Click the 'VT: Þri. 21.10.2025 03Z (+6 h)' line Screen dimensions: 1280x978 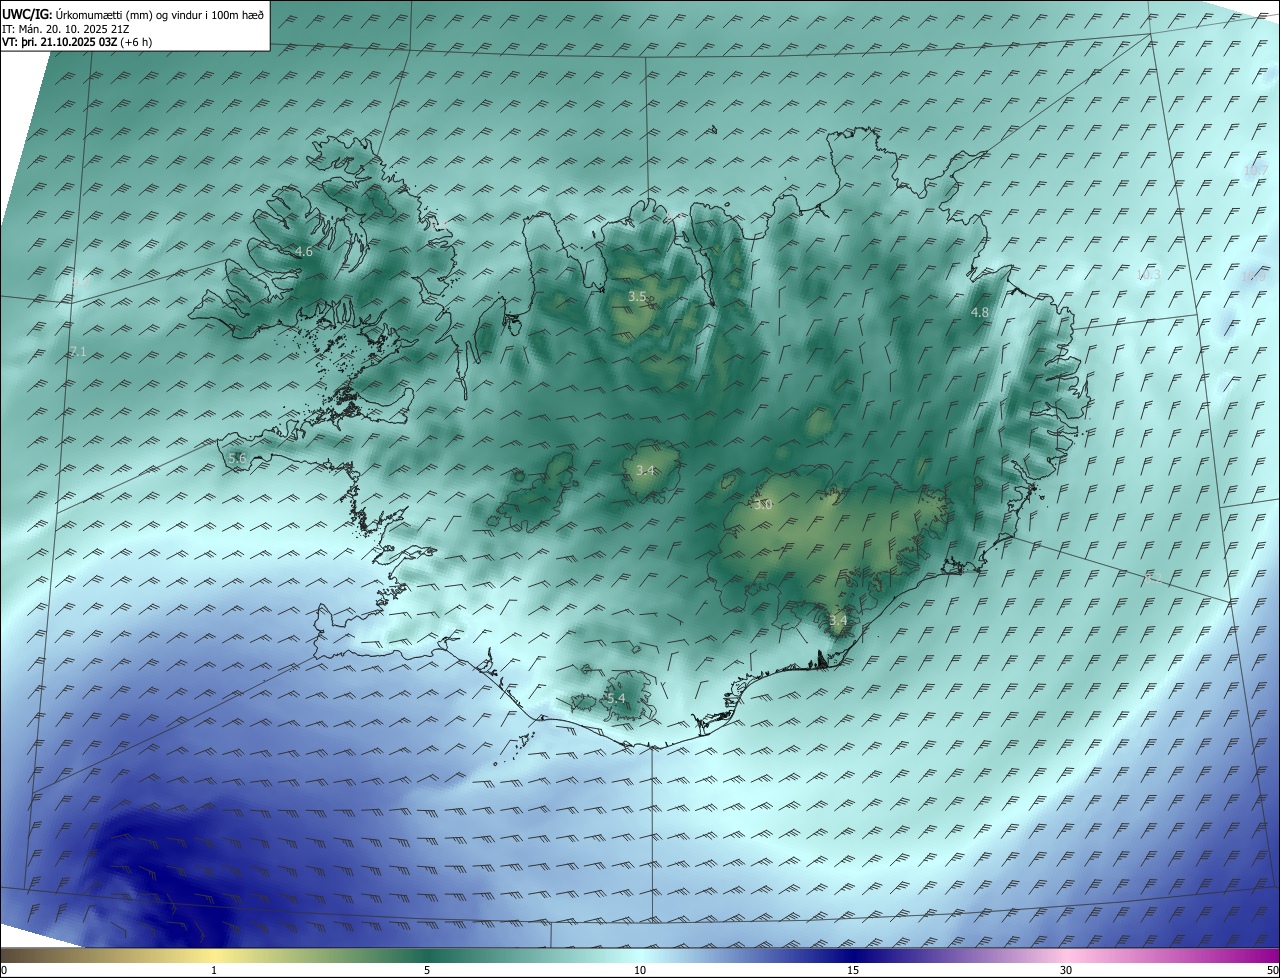click(78, 42)
